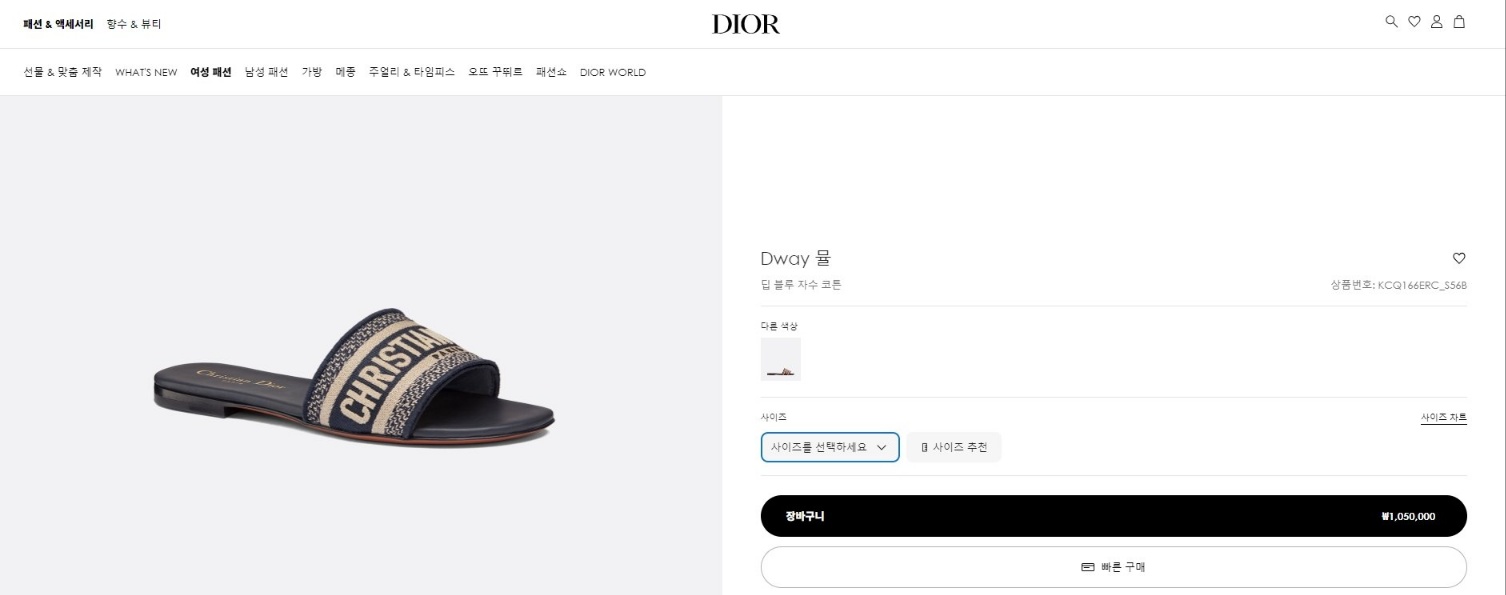Click the DIOR logo

click(x=746, y=24)
